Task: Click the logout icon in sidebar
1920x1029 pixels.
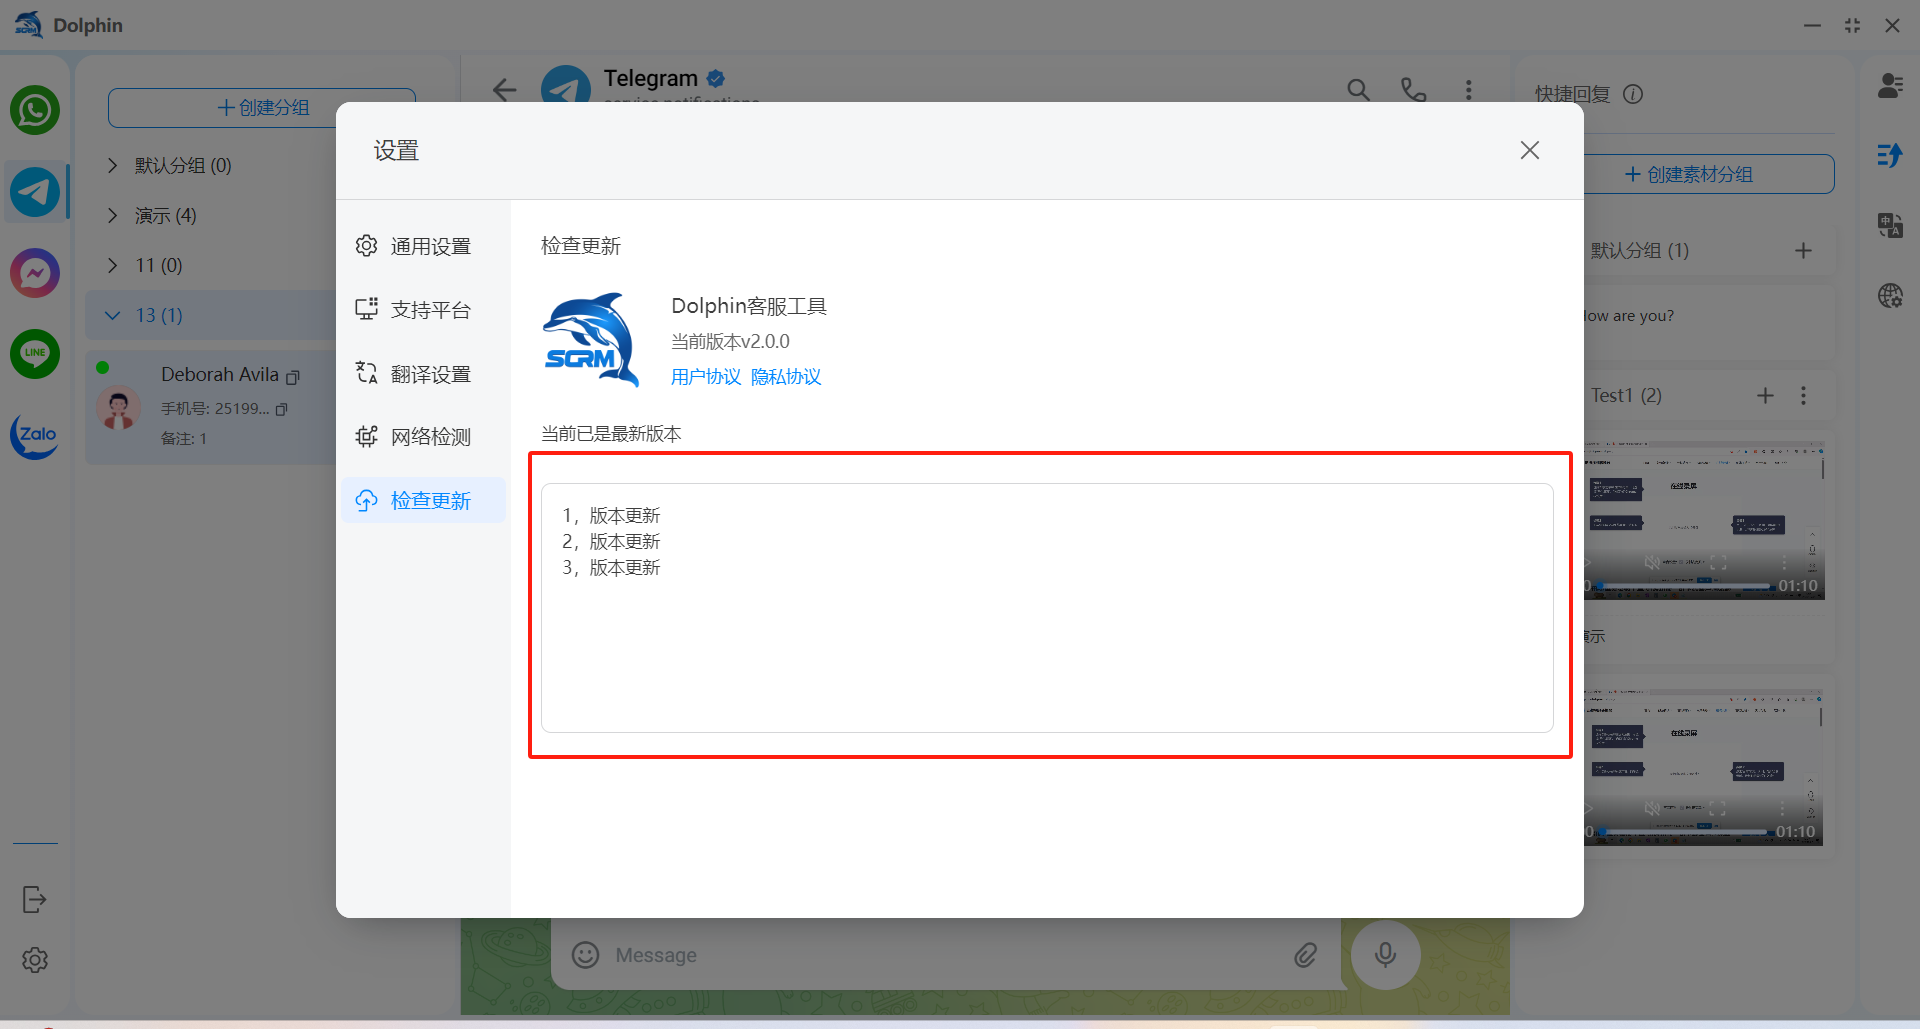Action: pyautogui.click(x=35, y=899)
